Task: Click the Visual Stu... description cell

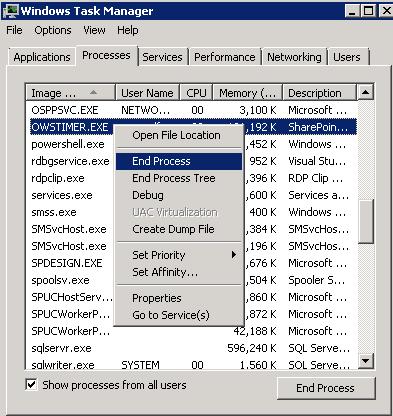Action: click(x=317, y=161)
